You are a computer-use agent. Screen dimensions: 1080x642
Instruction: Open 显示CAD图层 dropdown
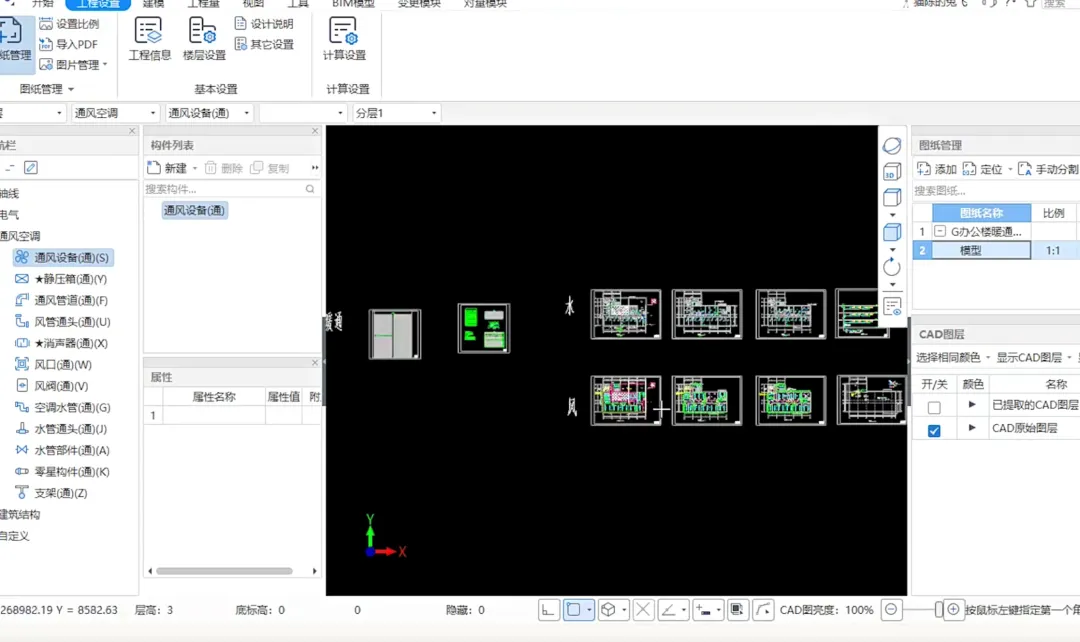tap(1034, 358)
